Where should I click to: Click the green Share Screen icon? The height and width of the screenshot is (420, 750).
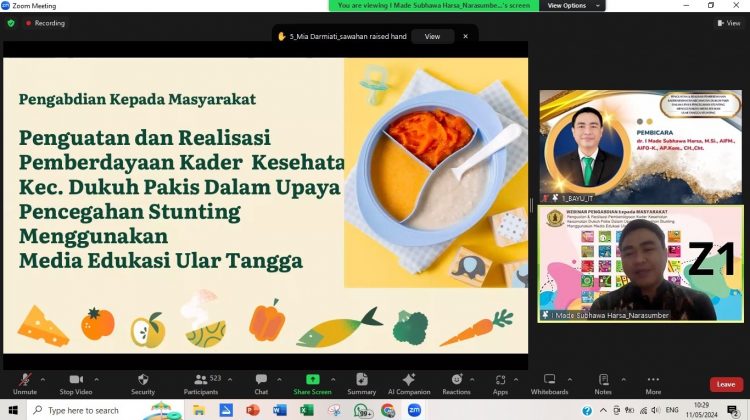(x=312, y=381)
